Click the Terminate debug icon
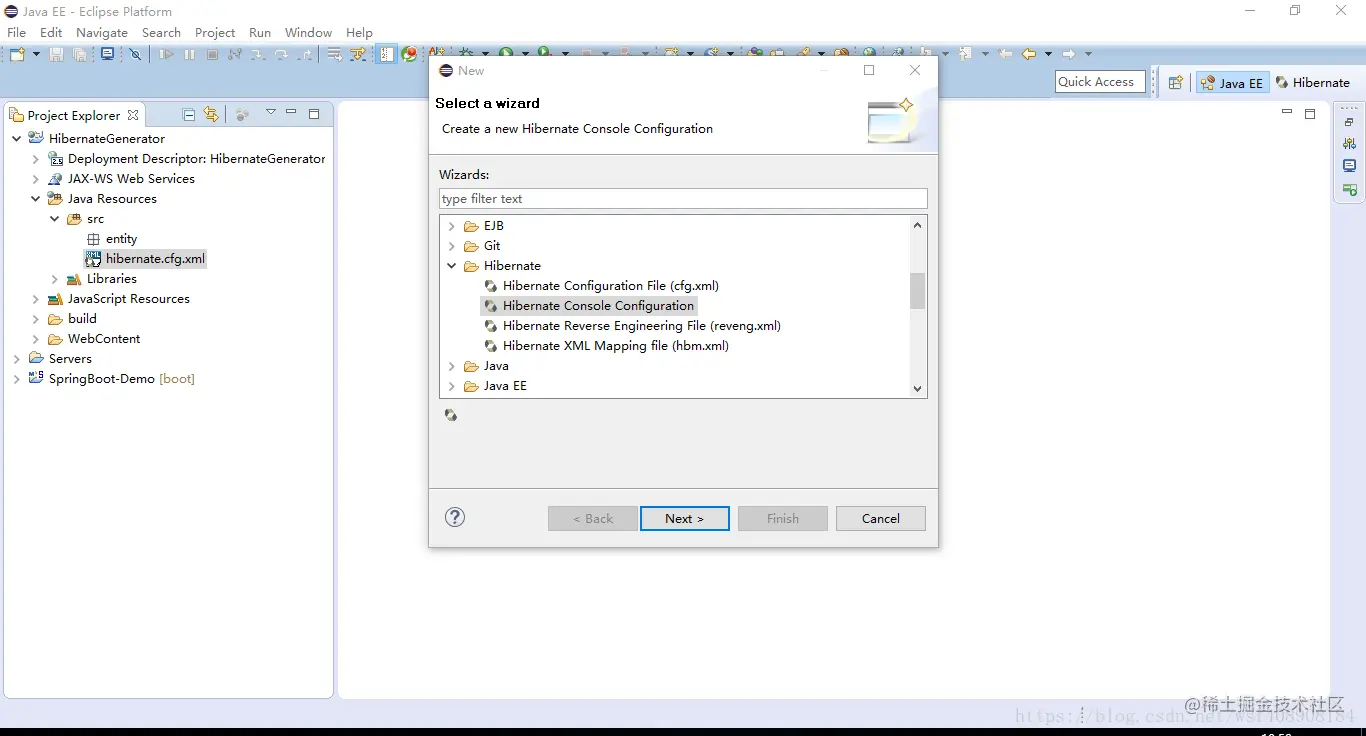Viewport: 1366px width, 736px height. (x=212, y=54)
